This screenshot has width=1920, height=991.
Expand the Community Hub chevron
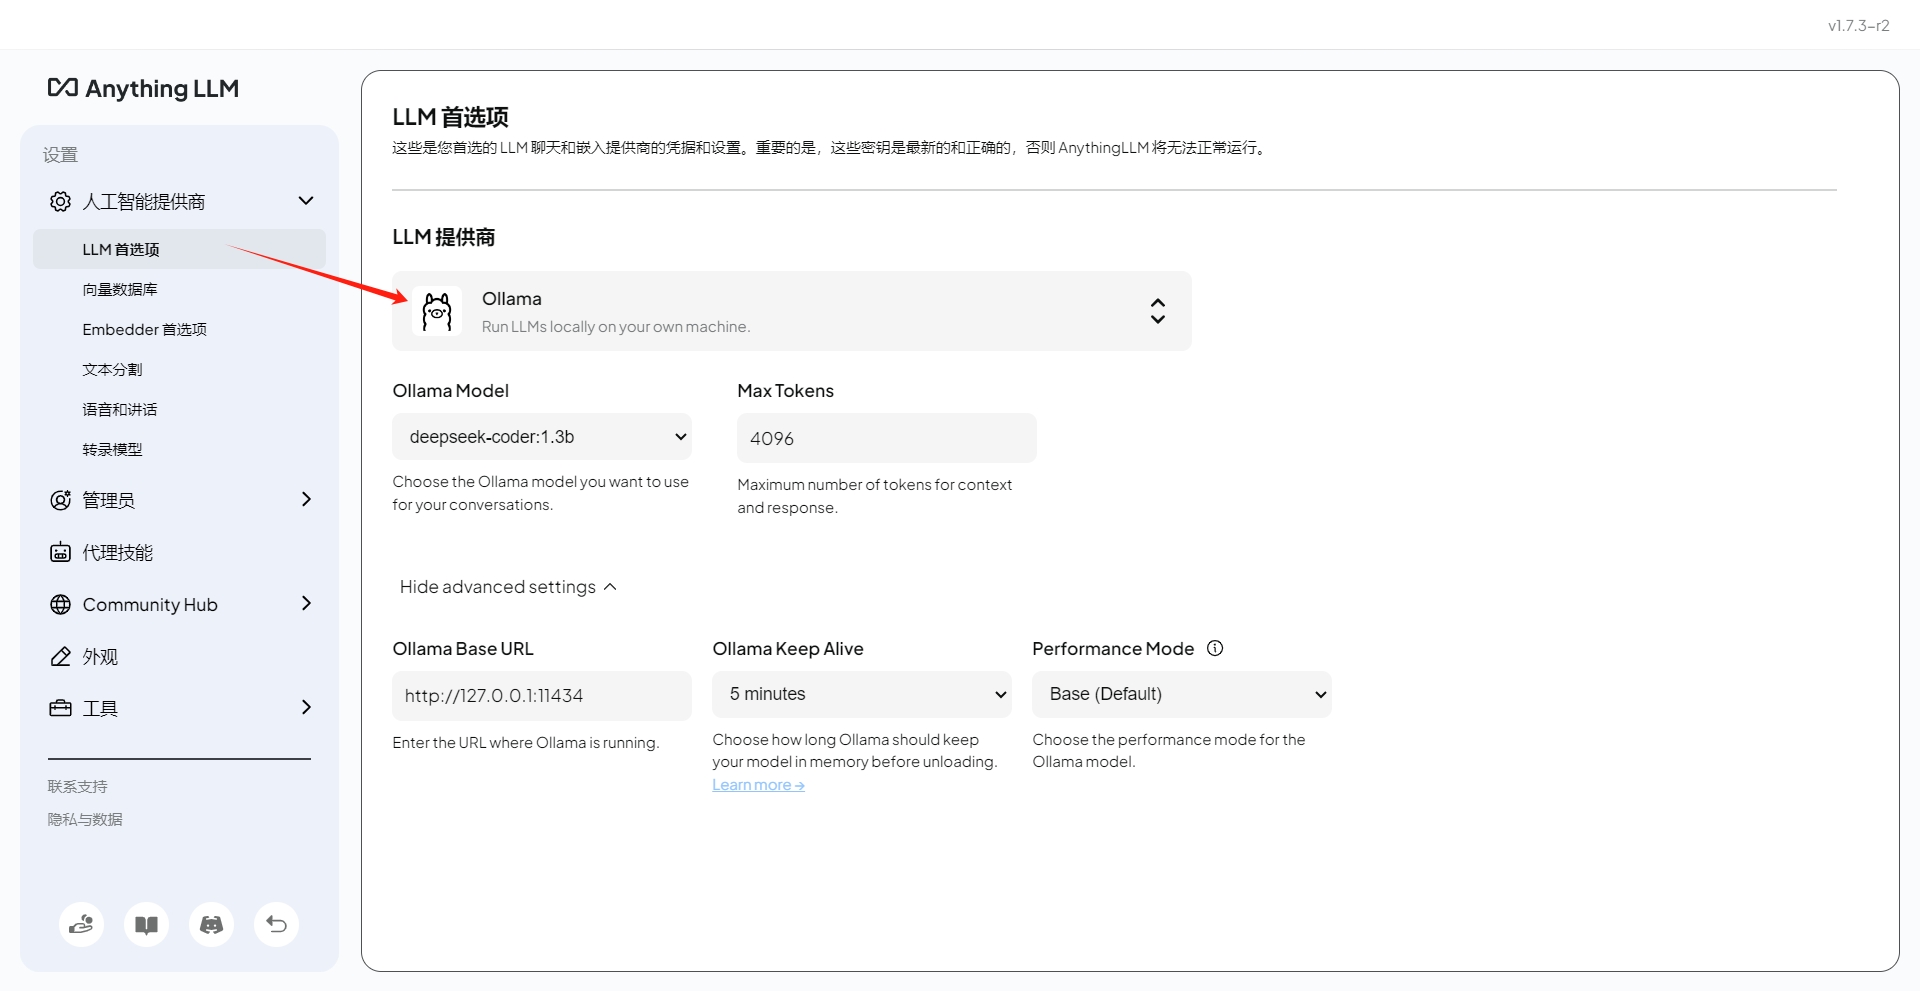pos(306,603)
